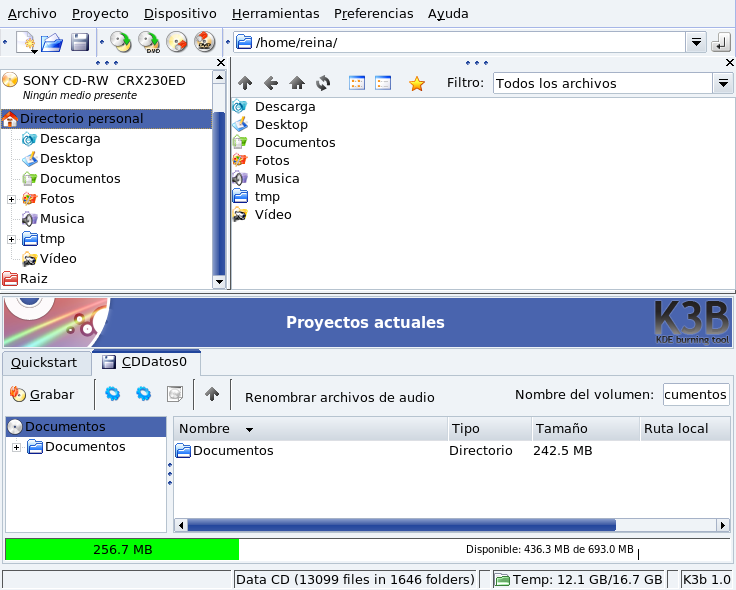Open the Herramientas menu
The width and height of the screenshot is (736, 590).
click(x=275, y=13)
